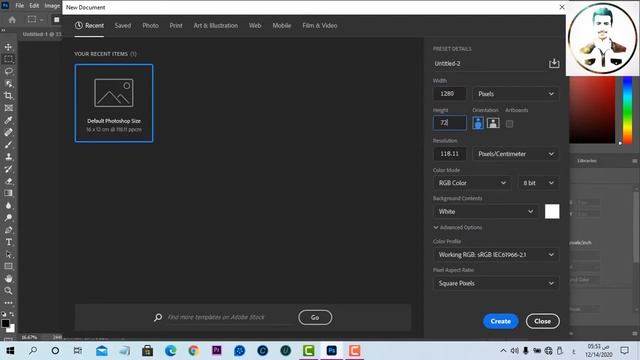Click the Adobe Stock template search field
Viewport: 640px width, 360px height.
230,317
